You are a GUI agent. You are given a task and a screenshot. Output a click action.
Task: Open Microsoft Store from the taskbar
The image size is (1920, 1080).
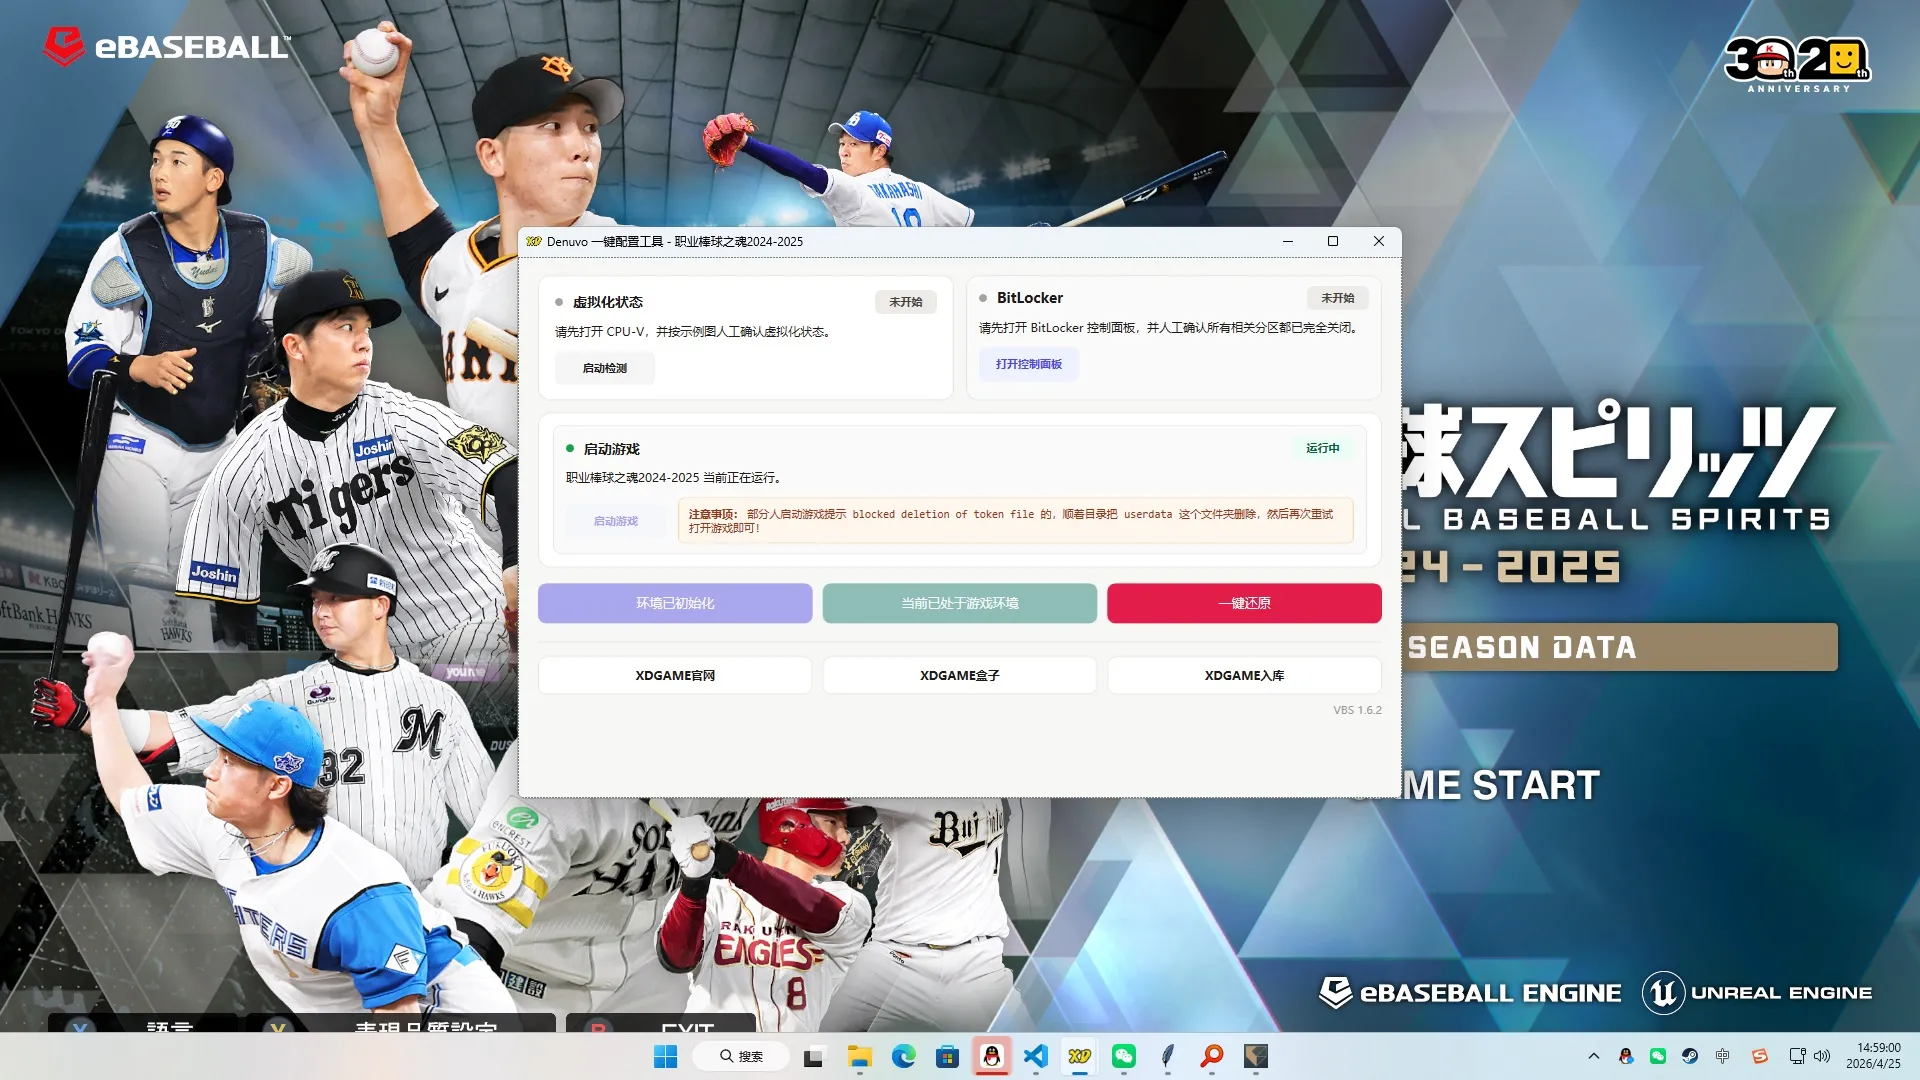(947, 1056)
